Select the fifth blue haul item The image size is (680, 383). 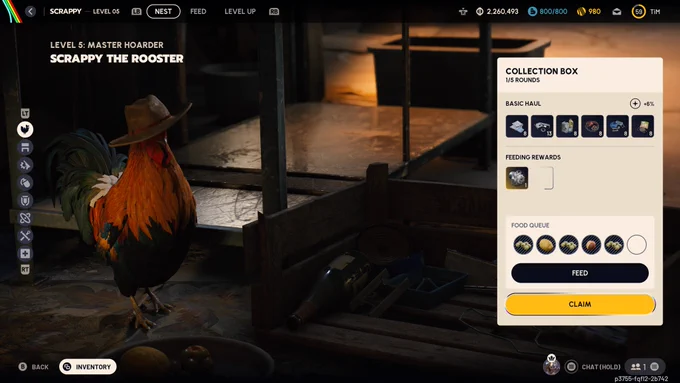click(618, 126)
